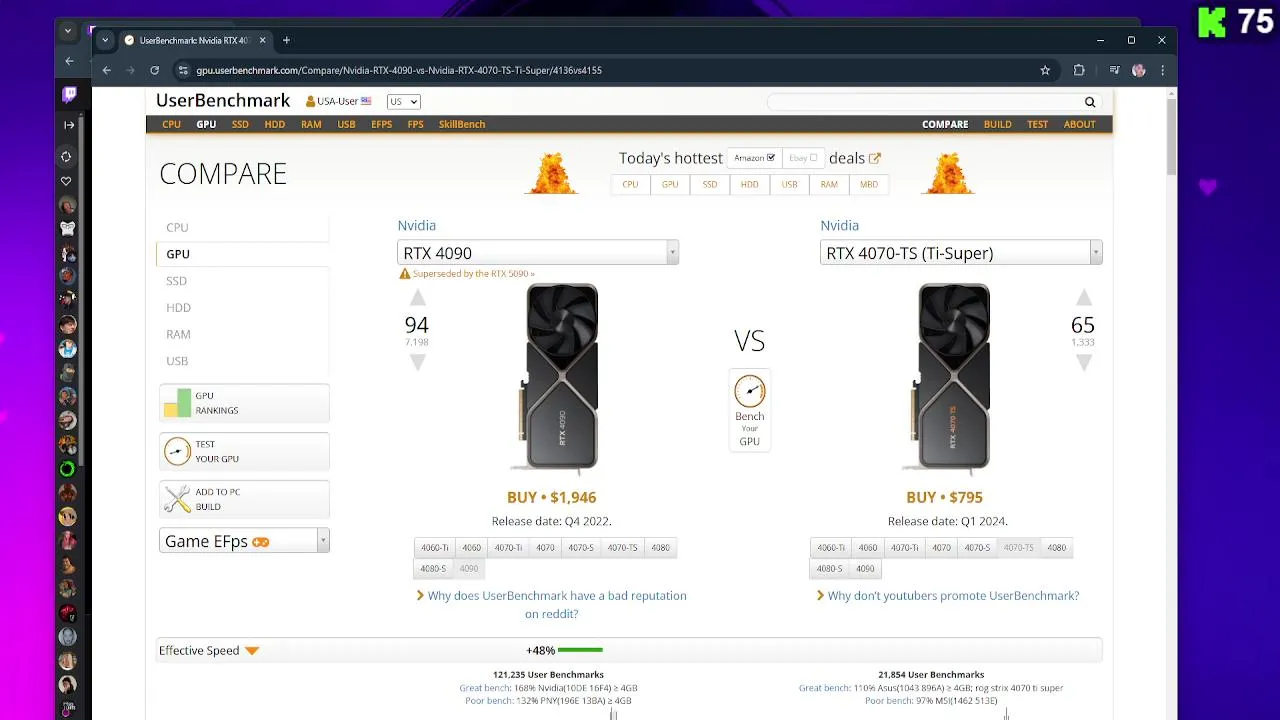Select RAM in the Compare sidebar
The width and height of the screenshot is (1280, 720).
pos(178,334)
